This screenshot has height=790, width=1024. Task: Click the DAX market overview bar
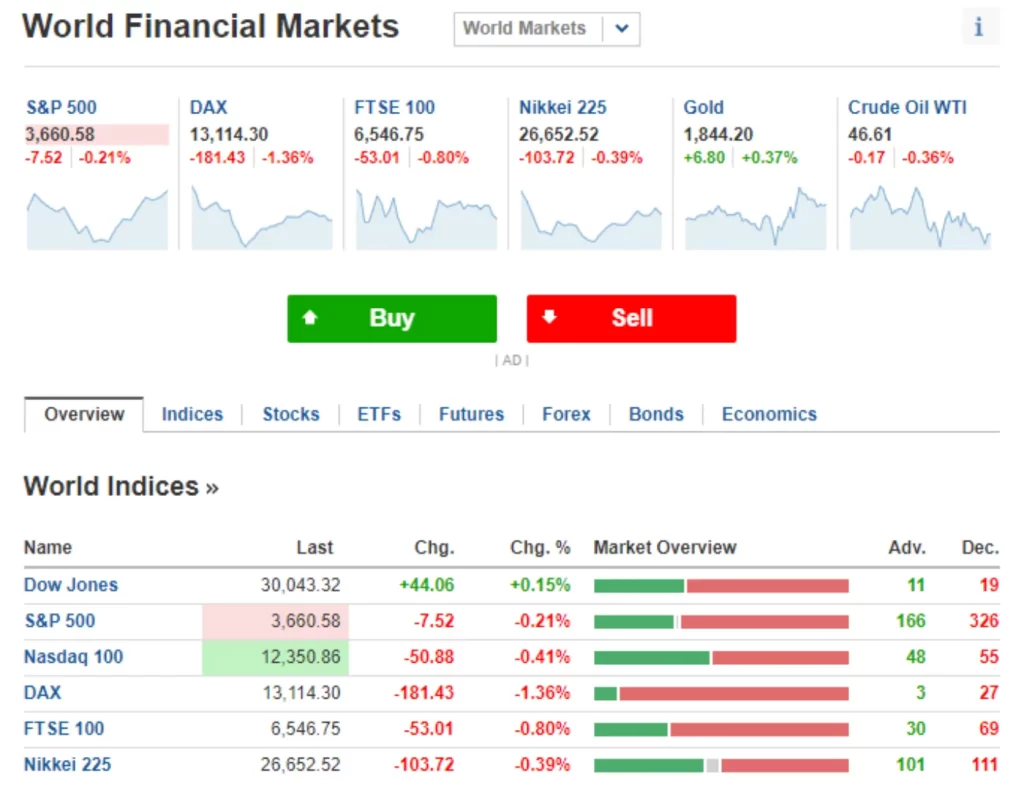(x=721, y=693)
